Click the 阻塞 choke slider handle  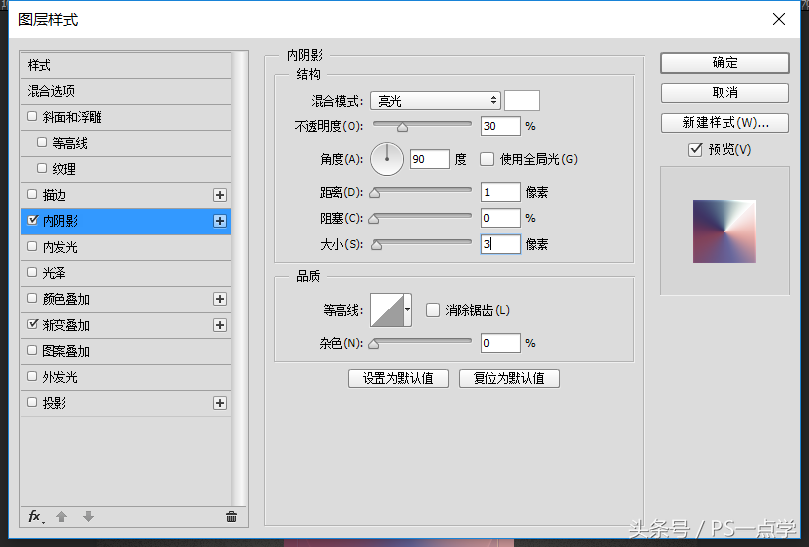coord(374,219)
